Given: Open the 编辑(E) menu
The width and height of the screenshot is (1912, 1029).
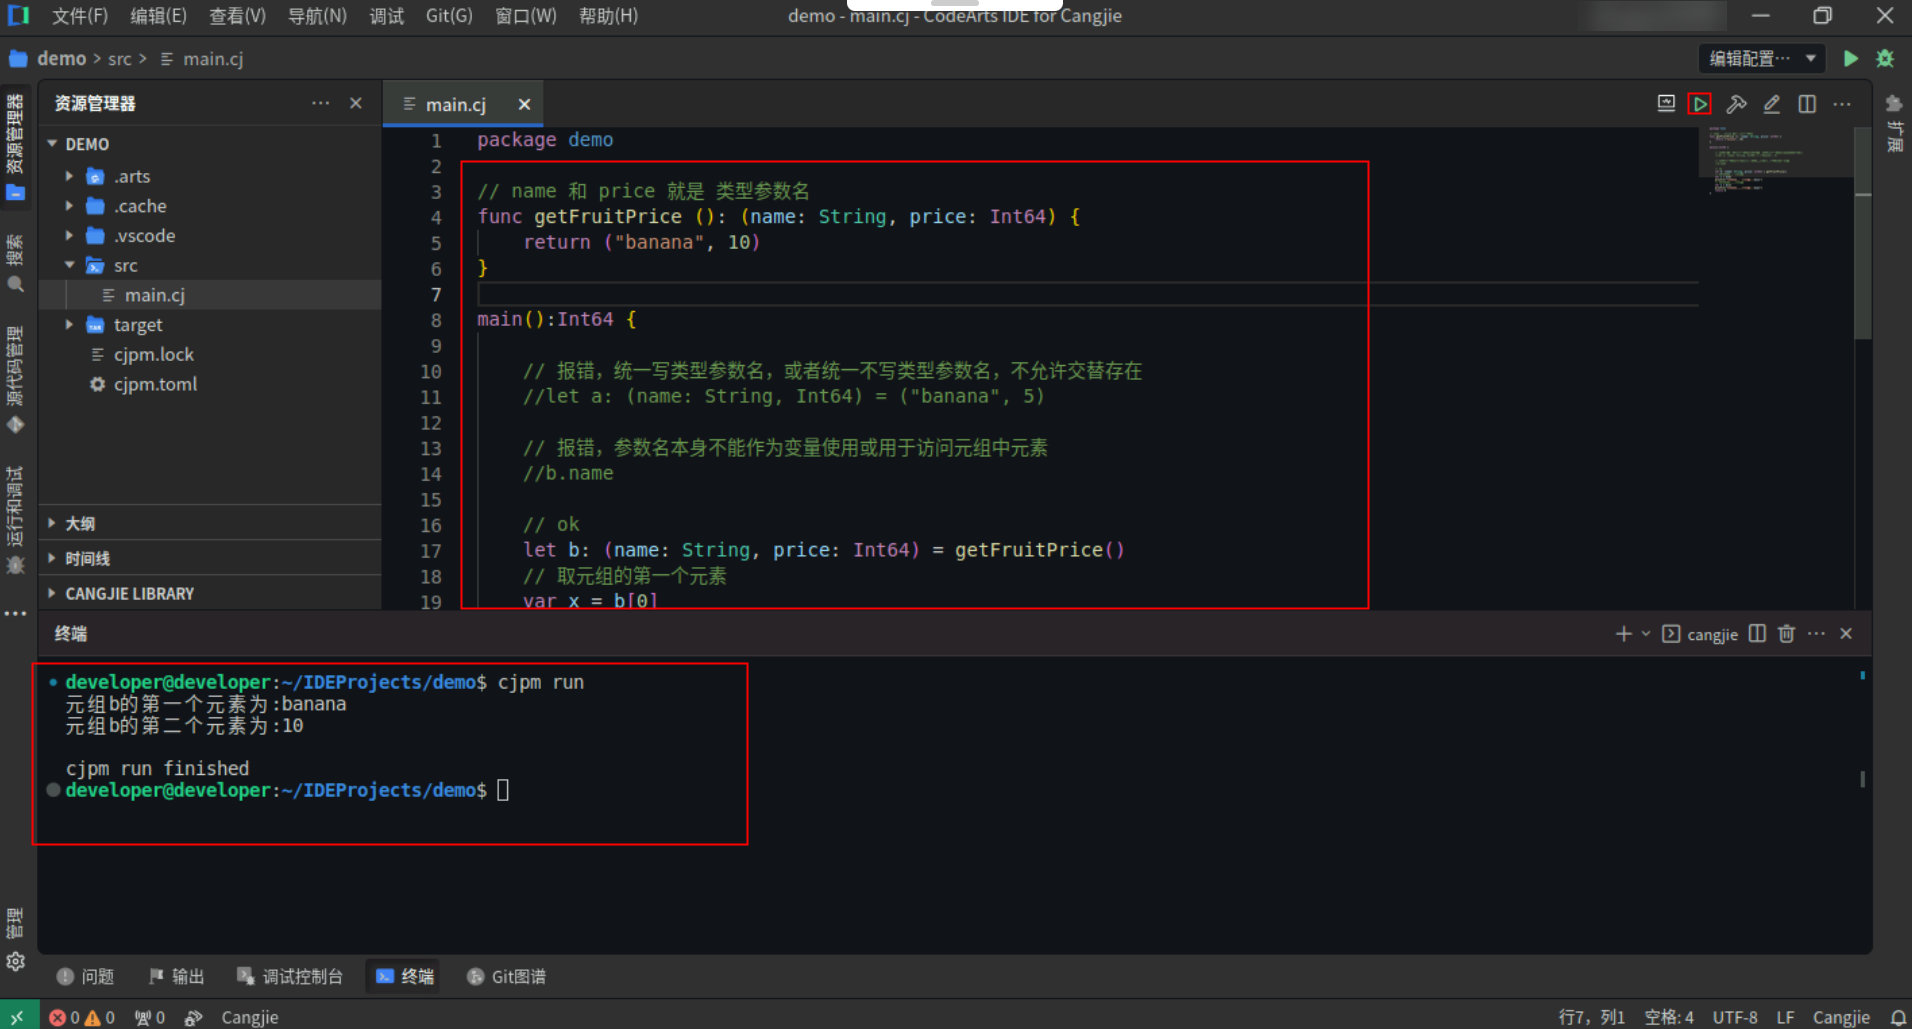Looking at the screenshot, I should click(158, 16).
